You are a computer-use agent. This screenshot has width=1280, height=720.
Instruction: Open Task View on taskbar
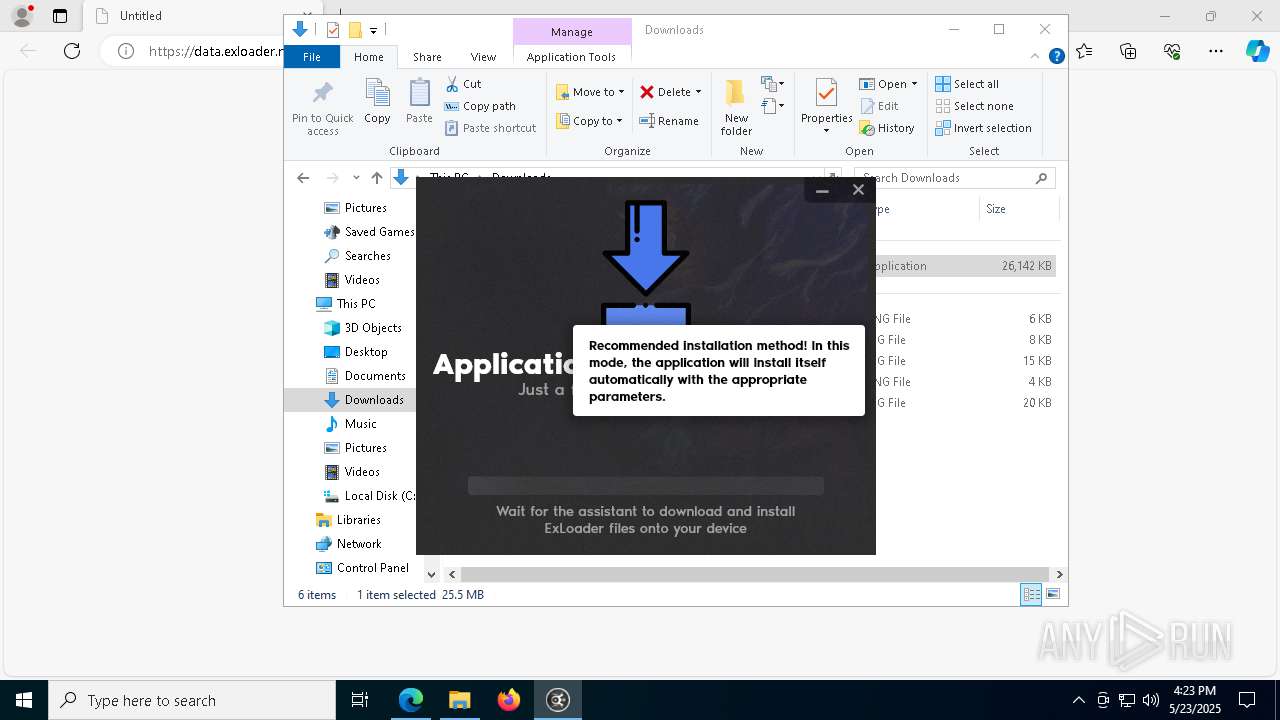(x=360, y=700)
